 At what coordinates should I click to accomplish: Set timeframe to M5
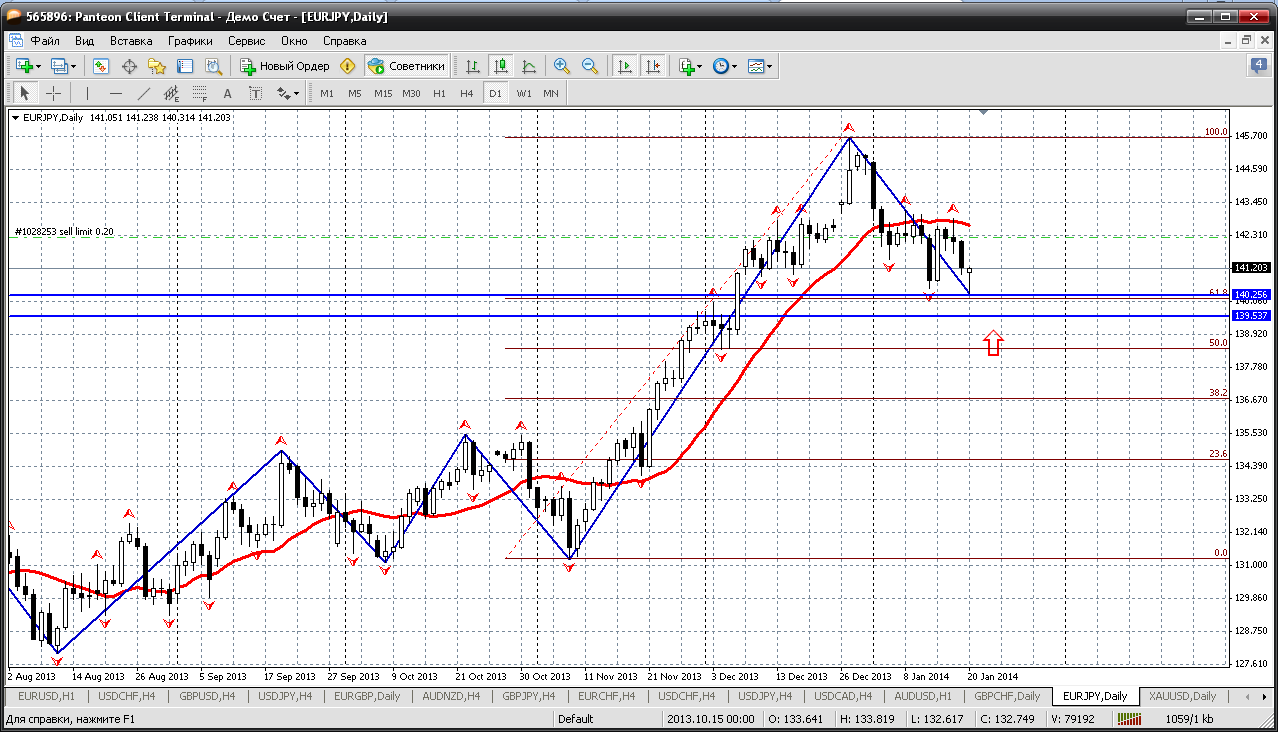click(355, 93)
